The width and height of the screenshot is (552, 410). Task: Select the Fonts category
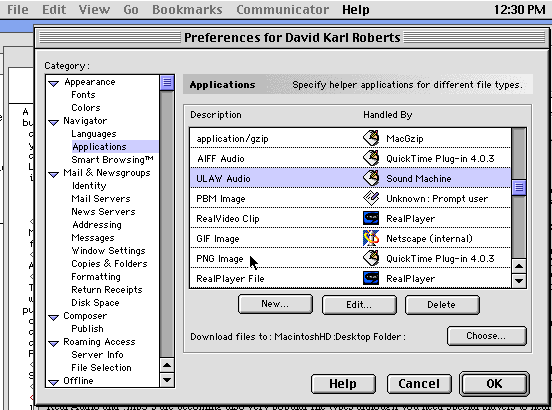pos(83,95)
